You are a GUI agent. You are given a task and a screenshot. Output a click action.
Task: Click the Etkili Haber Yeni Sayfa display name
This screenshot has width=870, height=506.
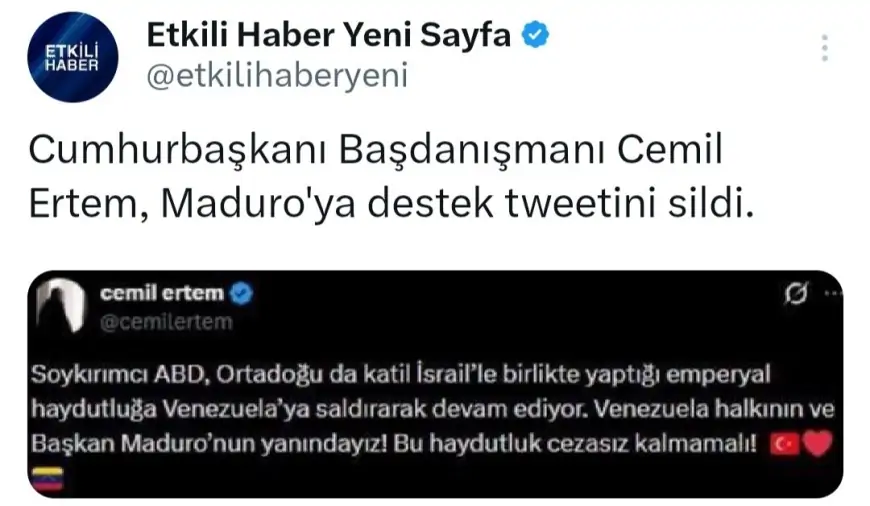[x=329, y=36]
